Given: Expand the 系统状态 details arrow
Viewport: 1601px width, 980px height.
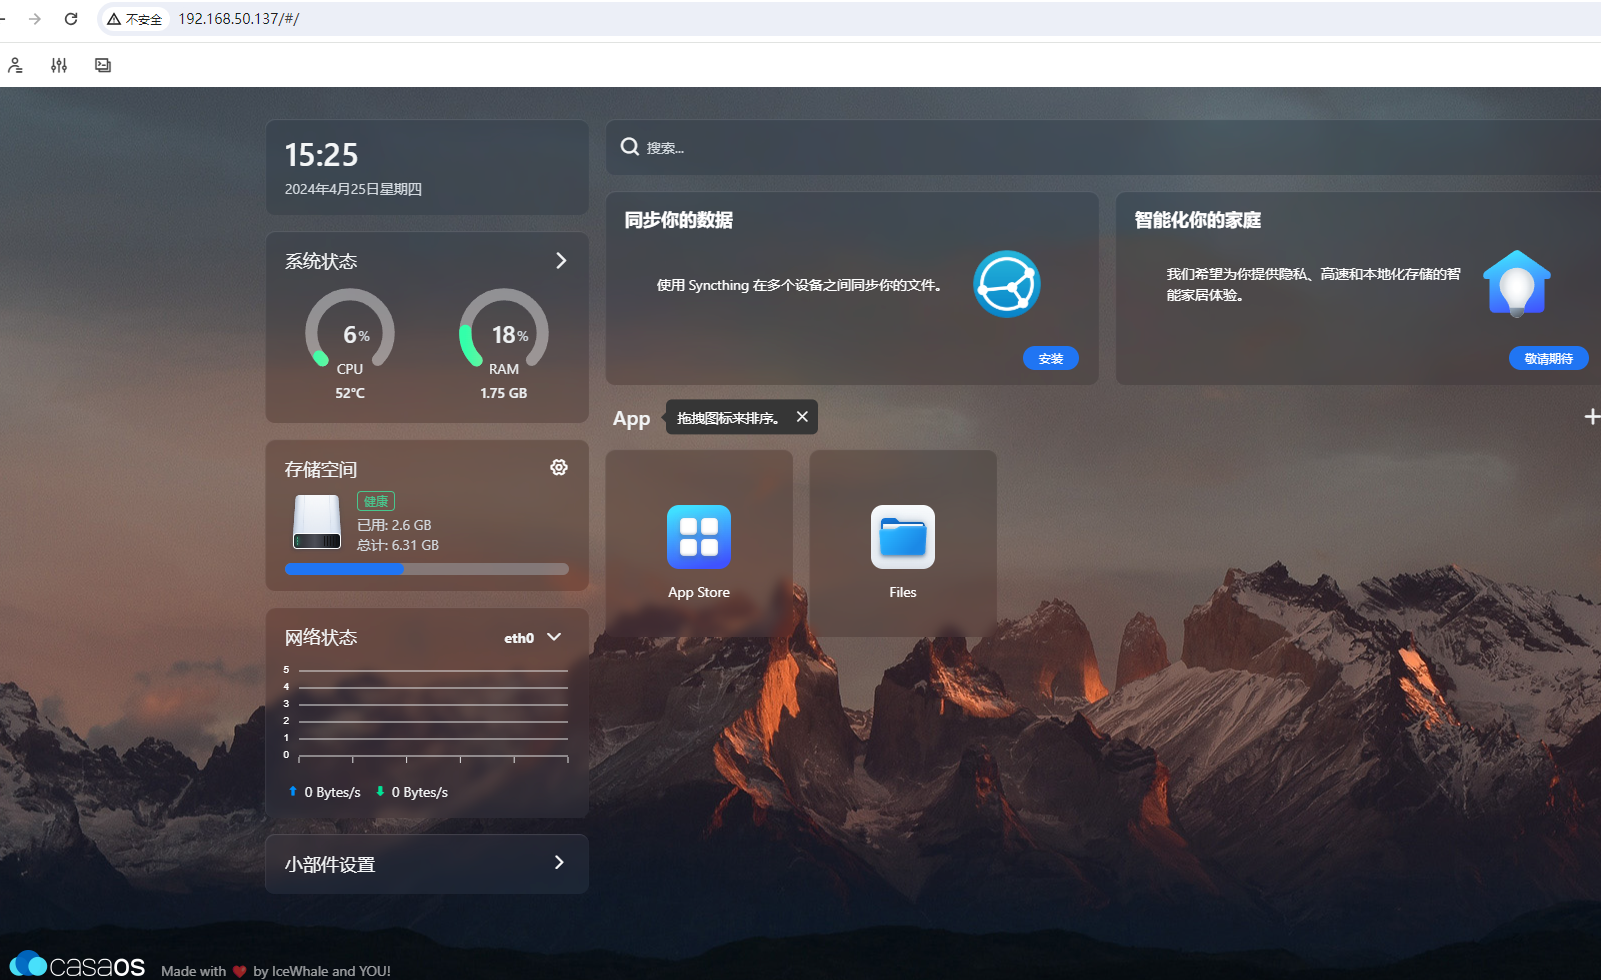Looking at the screenshot, I should click(x=561, y=261).
